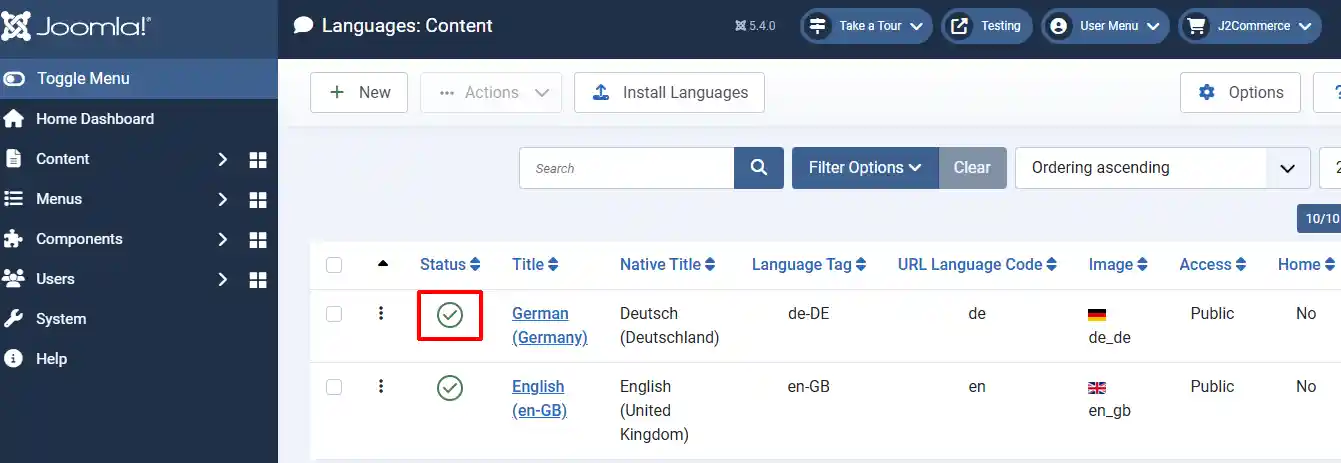Toggle English published status icon
Viewport: 1341px width, 463px height.
tap(450, 388)
